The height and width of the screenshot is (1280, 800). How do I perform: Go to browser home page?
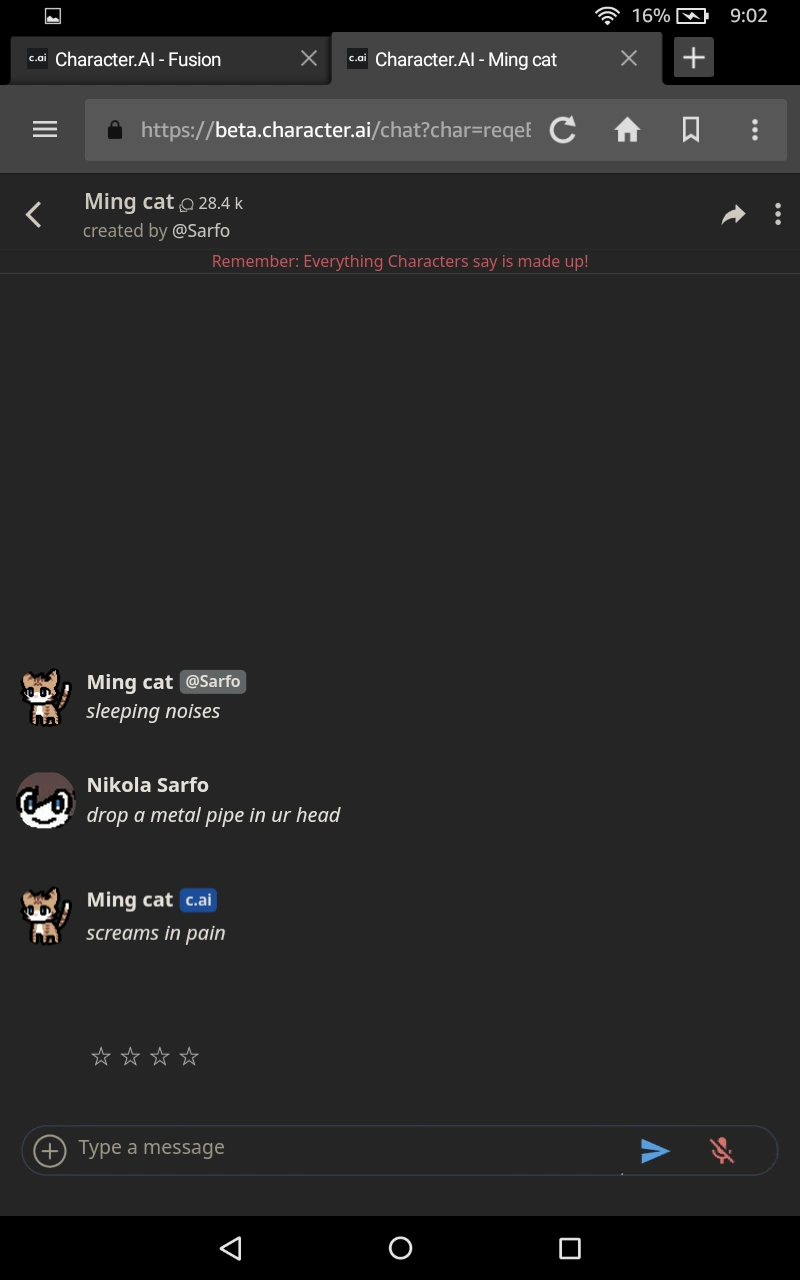[627, 129]
